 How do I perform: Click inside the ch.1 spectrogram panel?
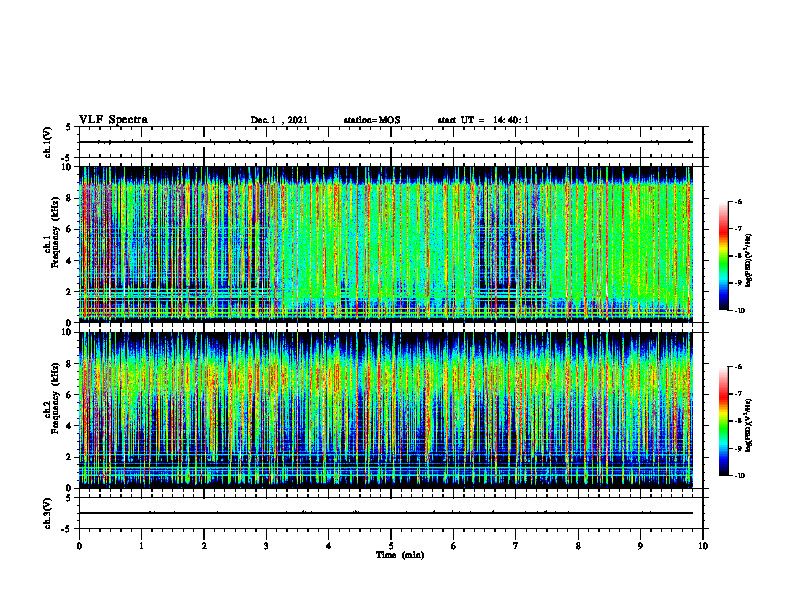click(386, 244)
